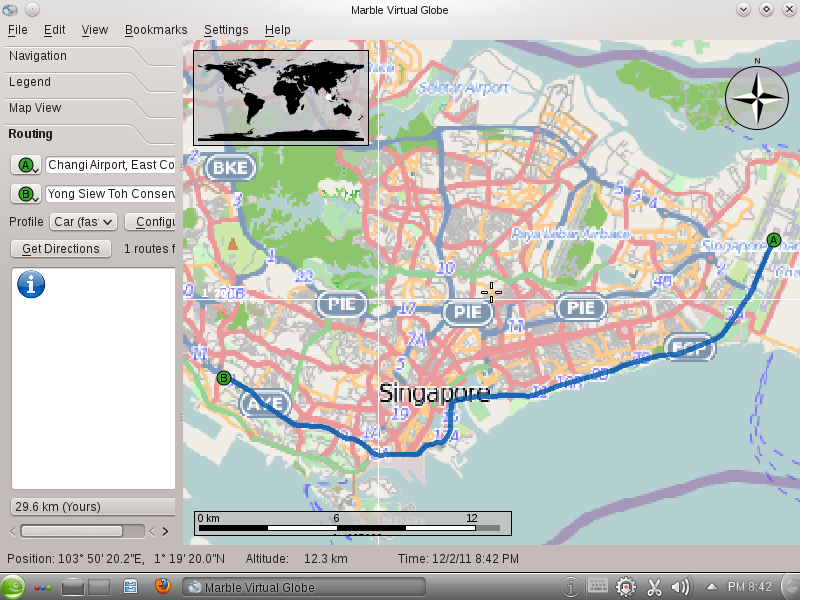Click the map distance scale bar

[x=353, y=523]
